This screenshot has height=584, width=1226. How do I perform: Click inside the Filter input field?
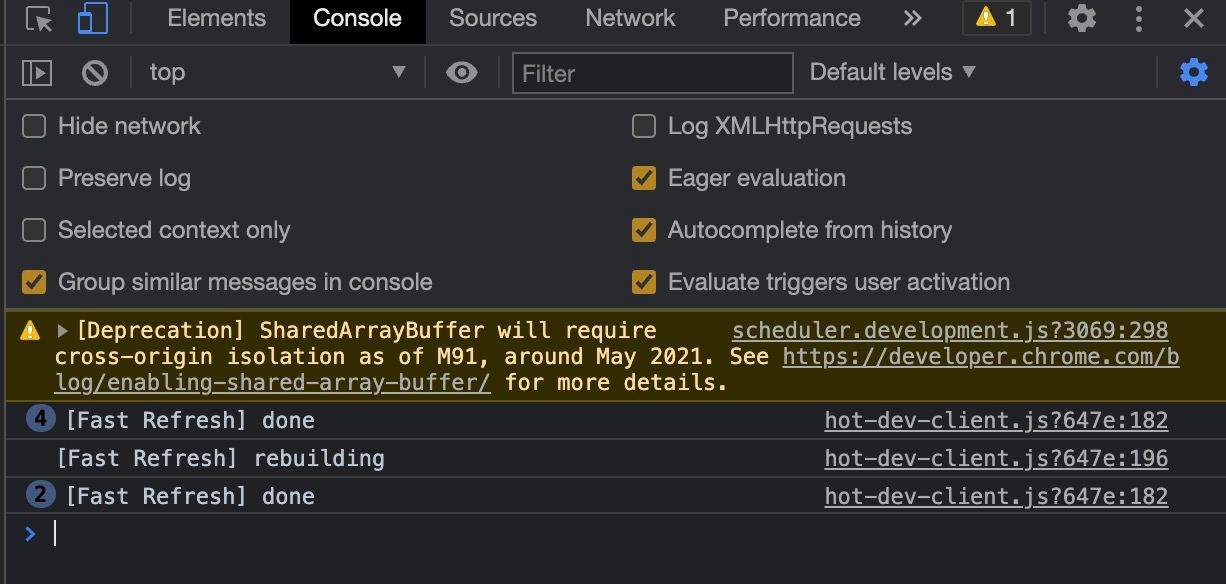coord(653,73)
